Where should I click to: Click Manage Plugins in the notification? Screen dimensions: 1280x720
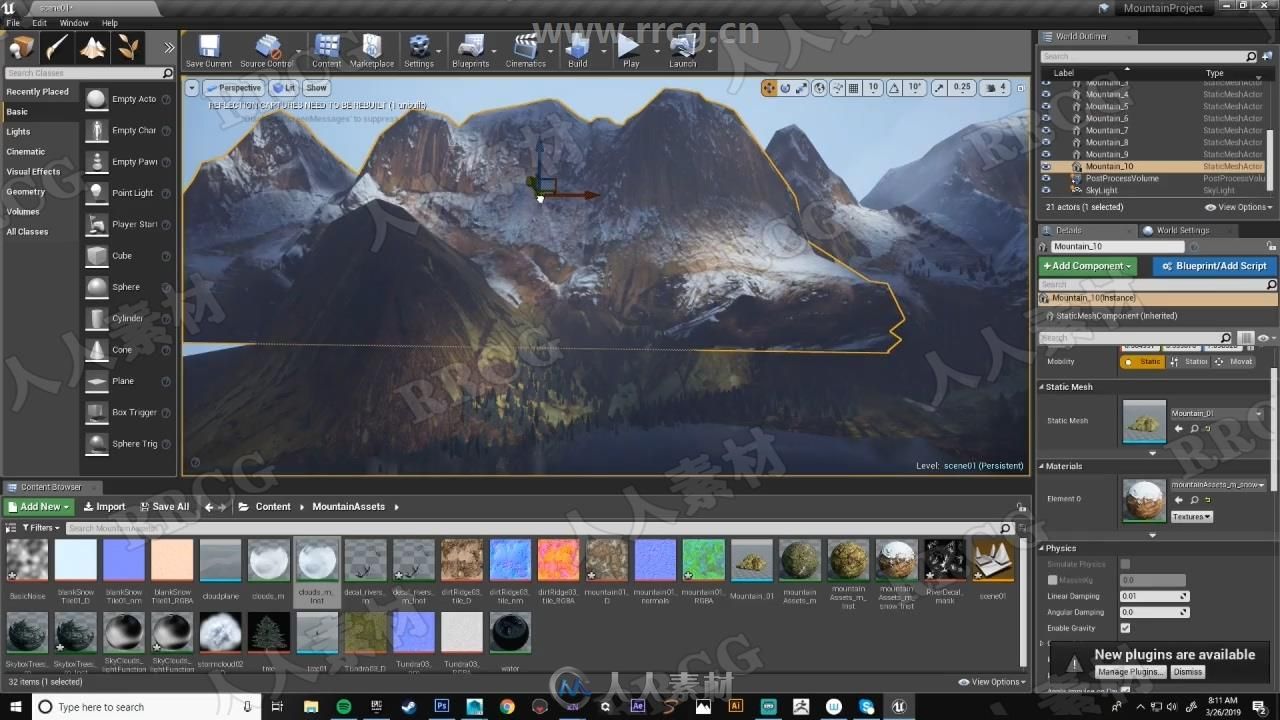coord(1130,672)
